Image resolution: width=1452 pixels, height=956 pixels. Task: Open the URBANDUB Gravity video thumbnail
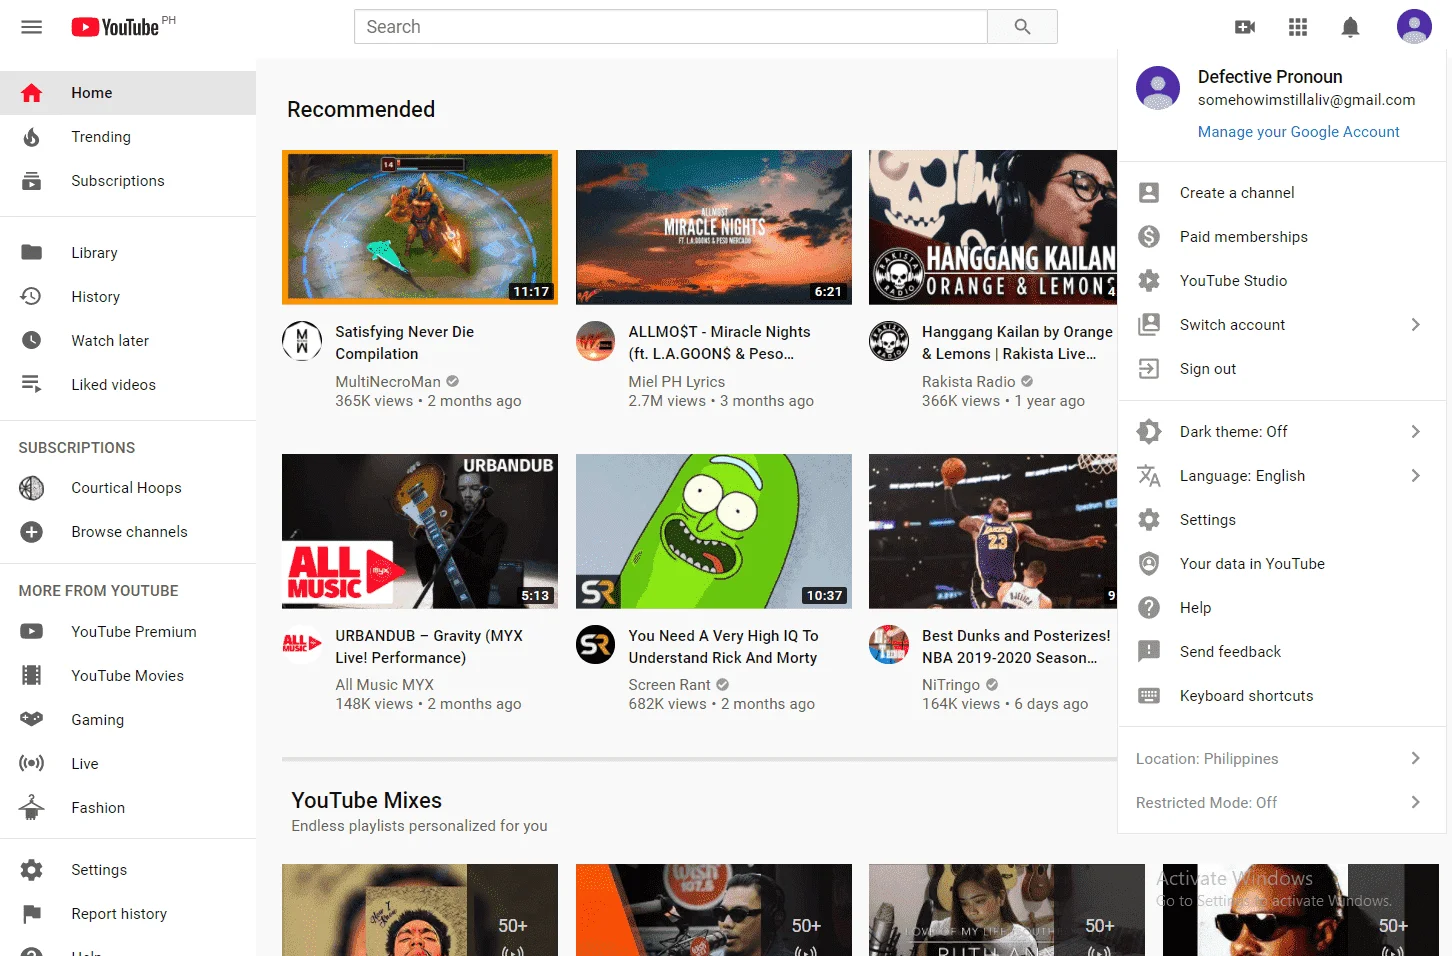pos(420,531)
